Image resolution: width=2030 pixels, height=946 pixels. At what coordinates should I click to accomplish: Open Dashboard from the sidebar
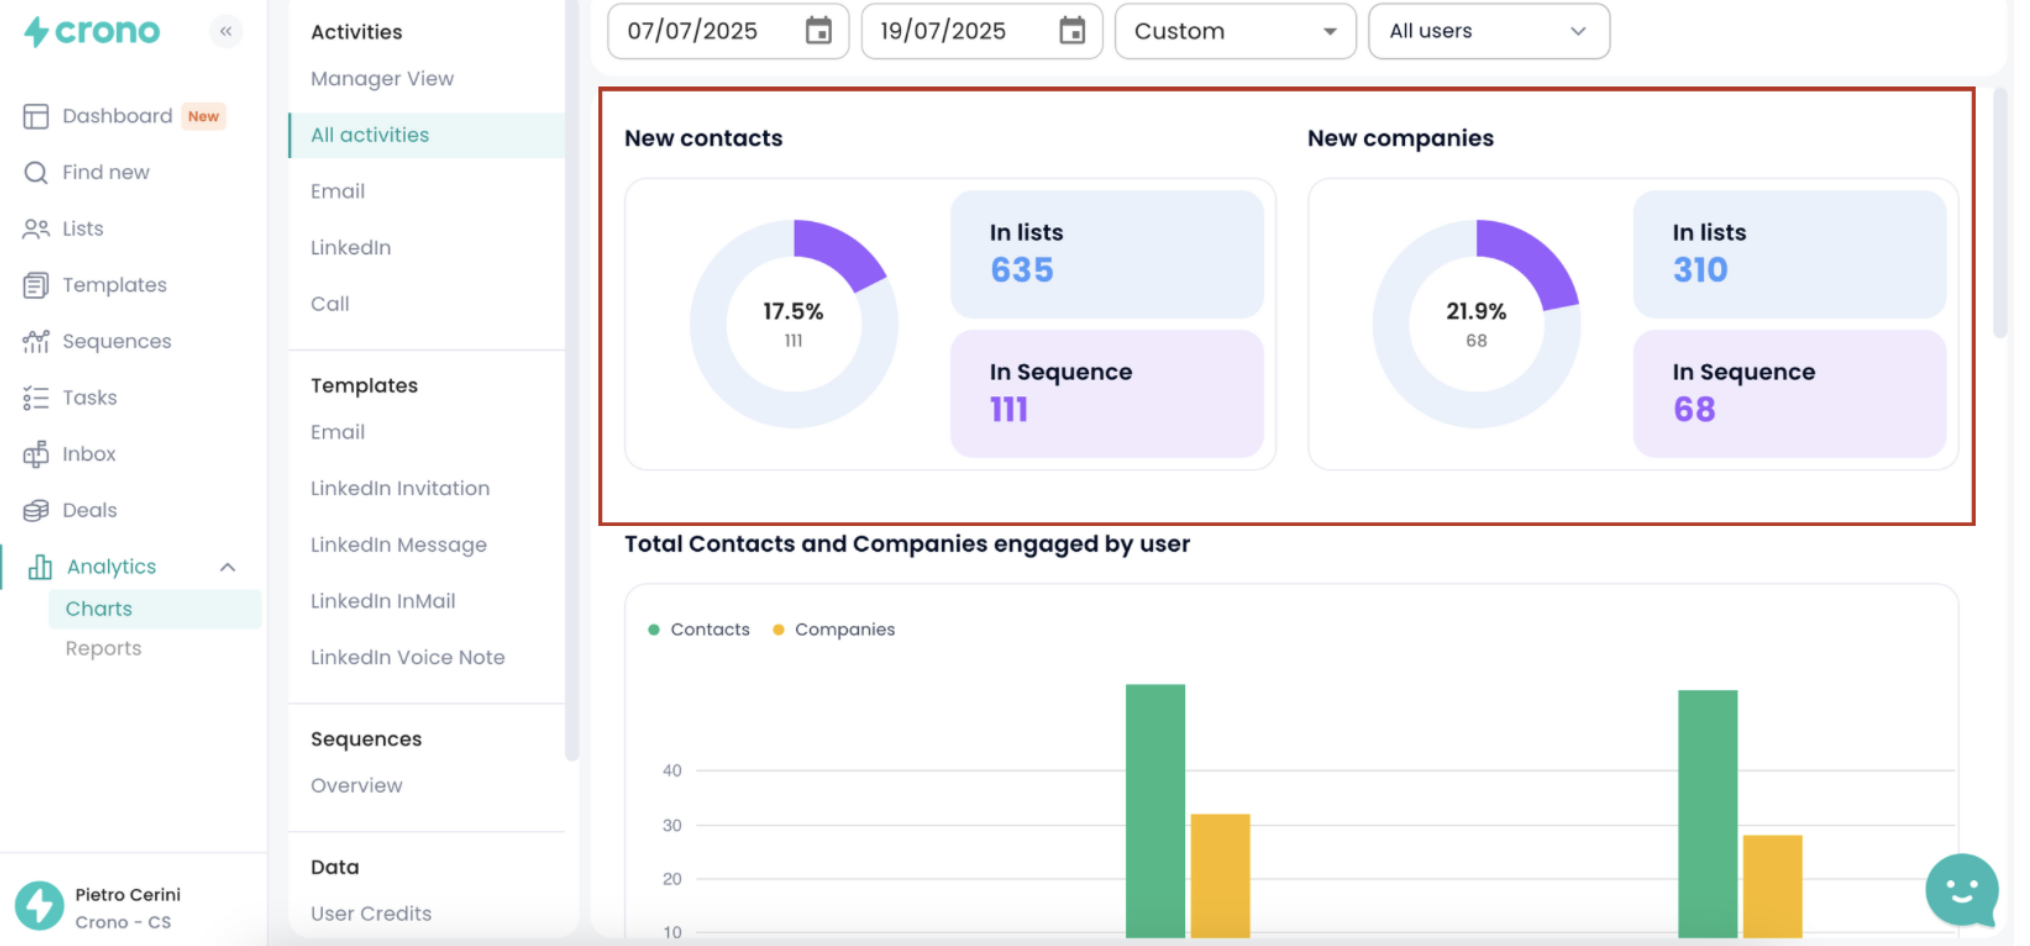click(117, 116)
